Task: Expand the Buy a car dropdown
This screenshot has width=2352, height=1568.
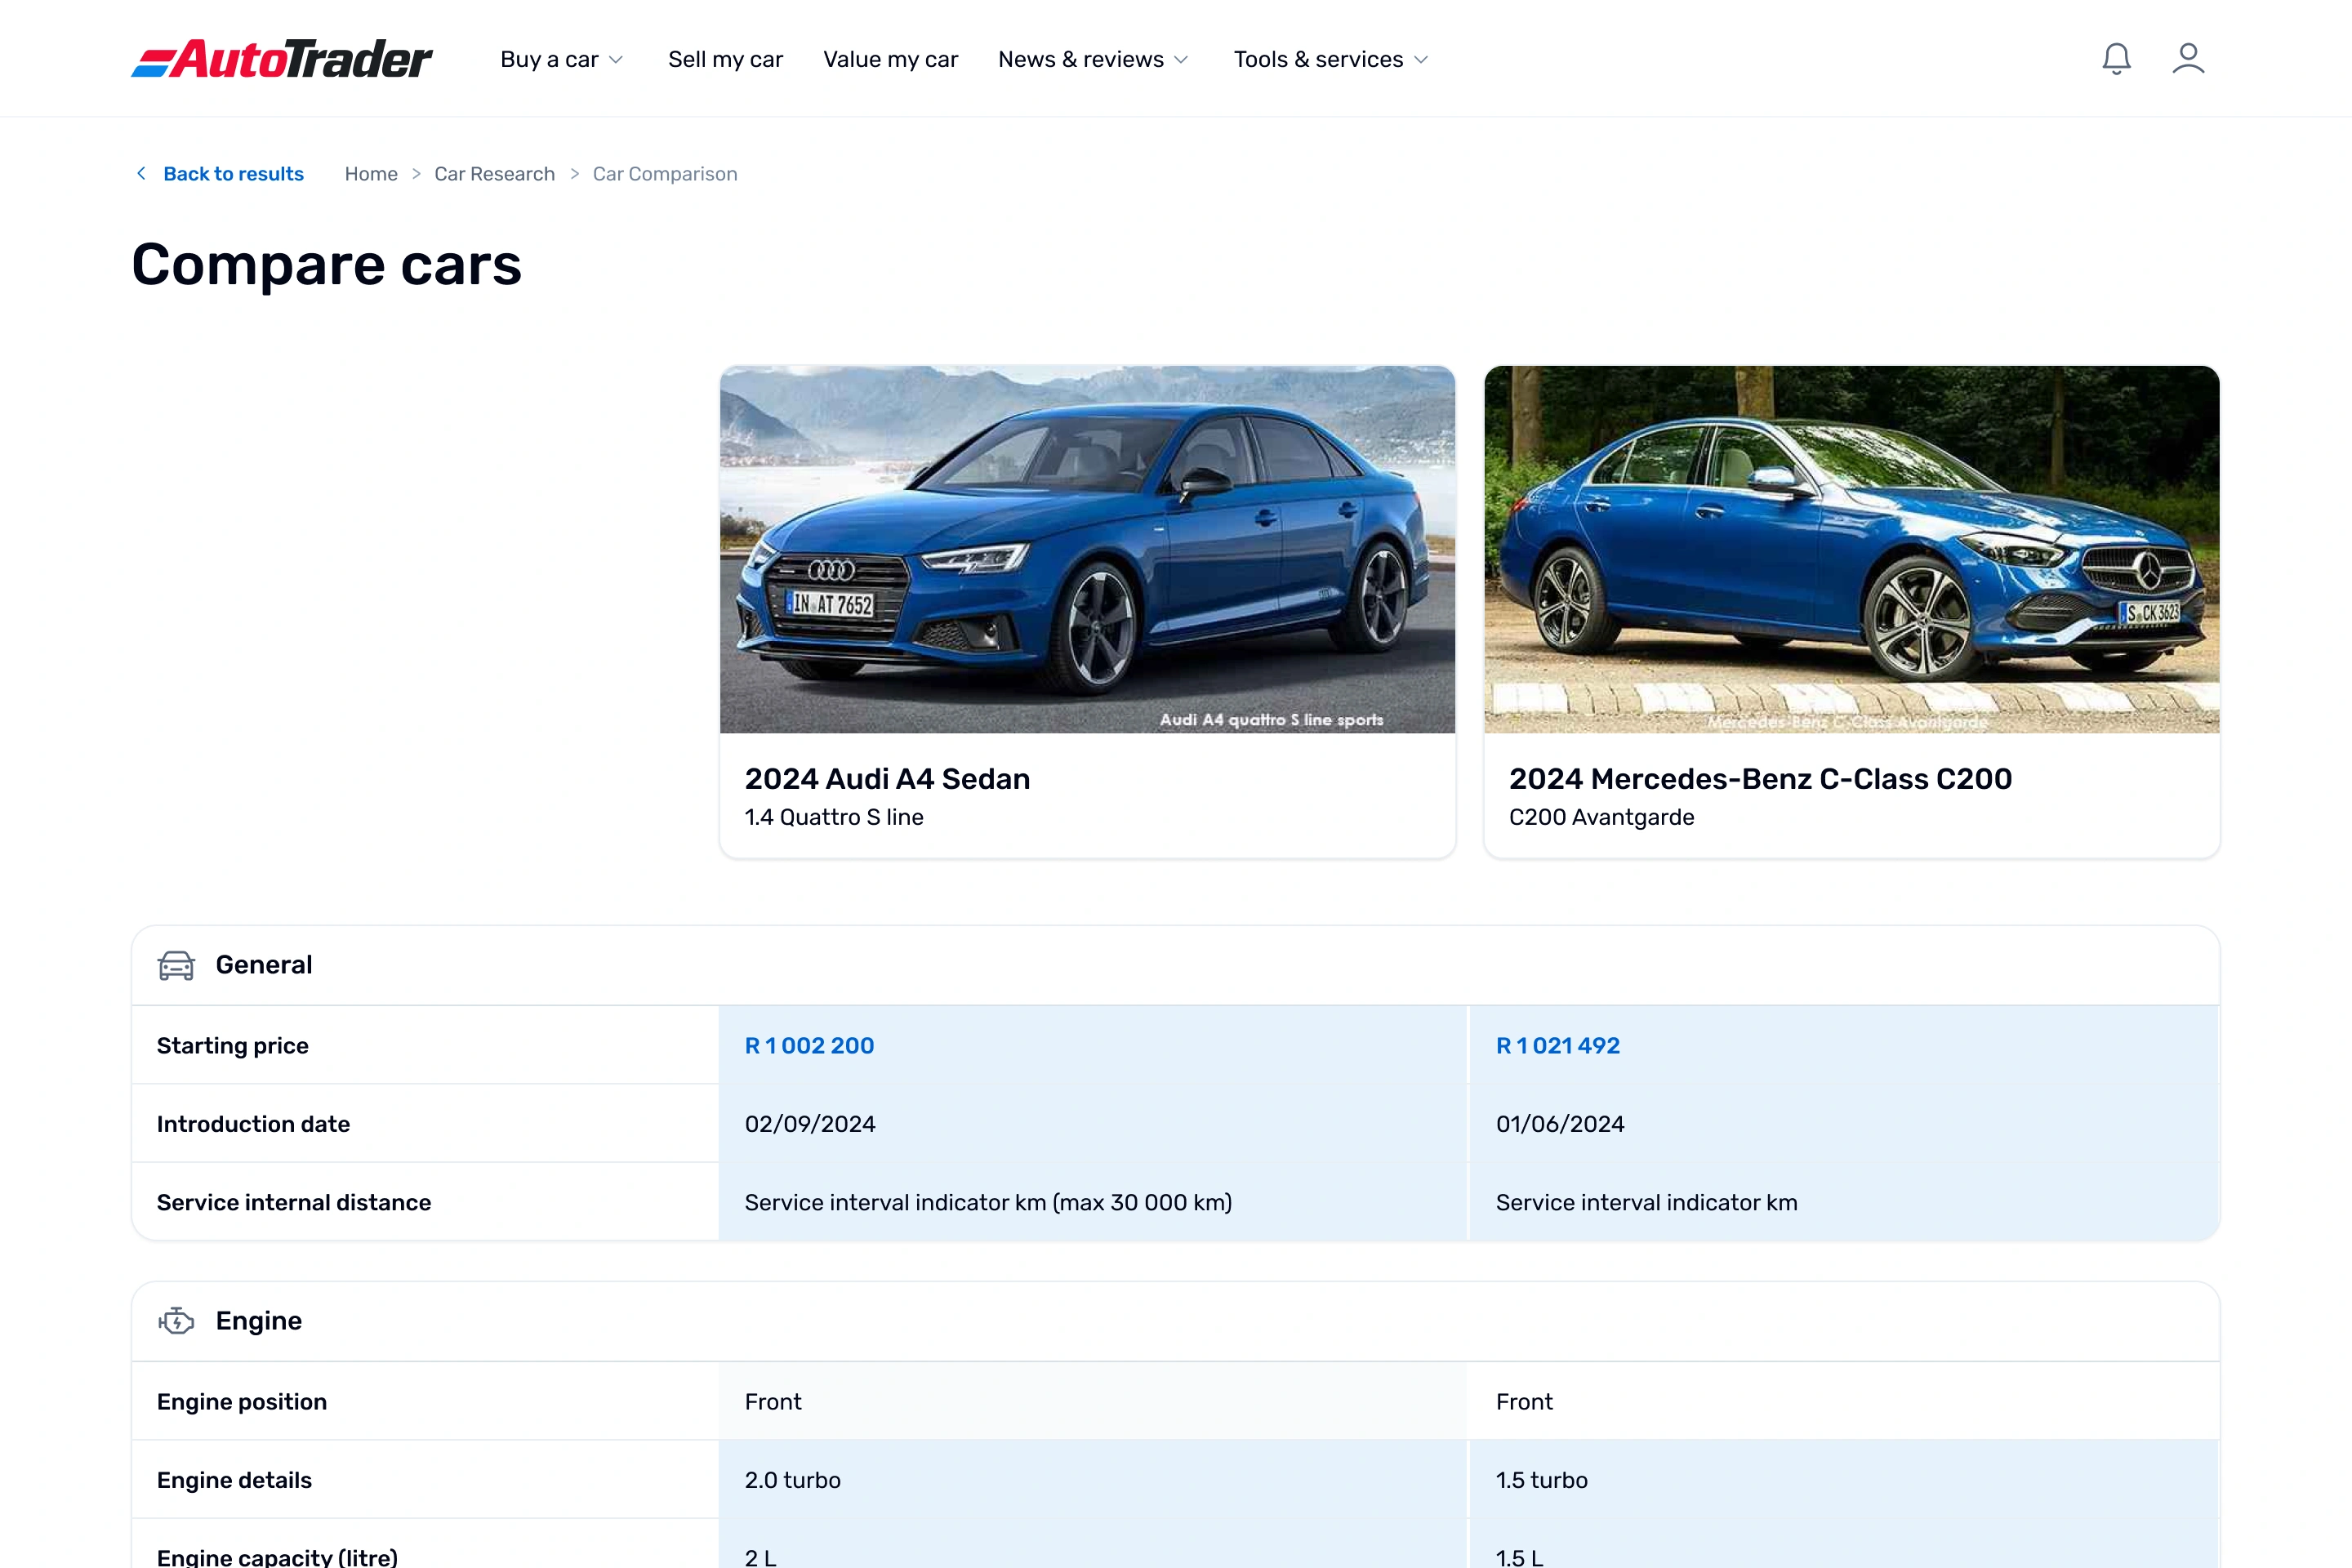Action: point(562,59)
